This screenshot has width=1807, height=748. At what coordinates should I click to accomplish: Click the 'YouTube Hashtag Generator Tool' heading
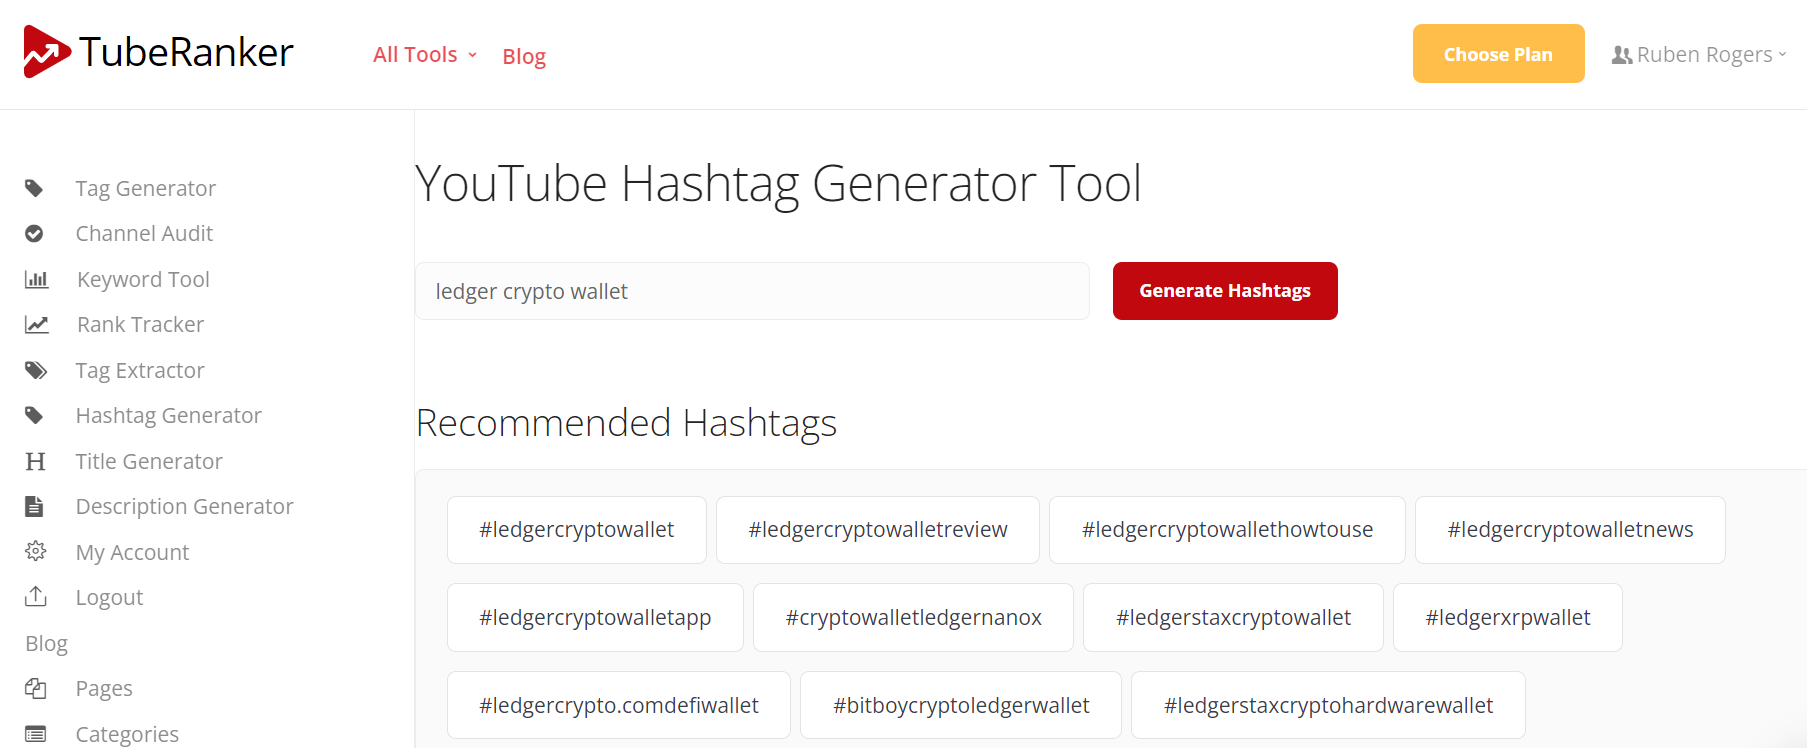coord(778,184)
